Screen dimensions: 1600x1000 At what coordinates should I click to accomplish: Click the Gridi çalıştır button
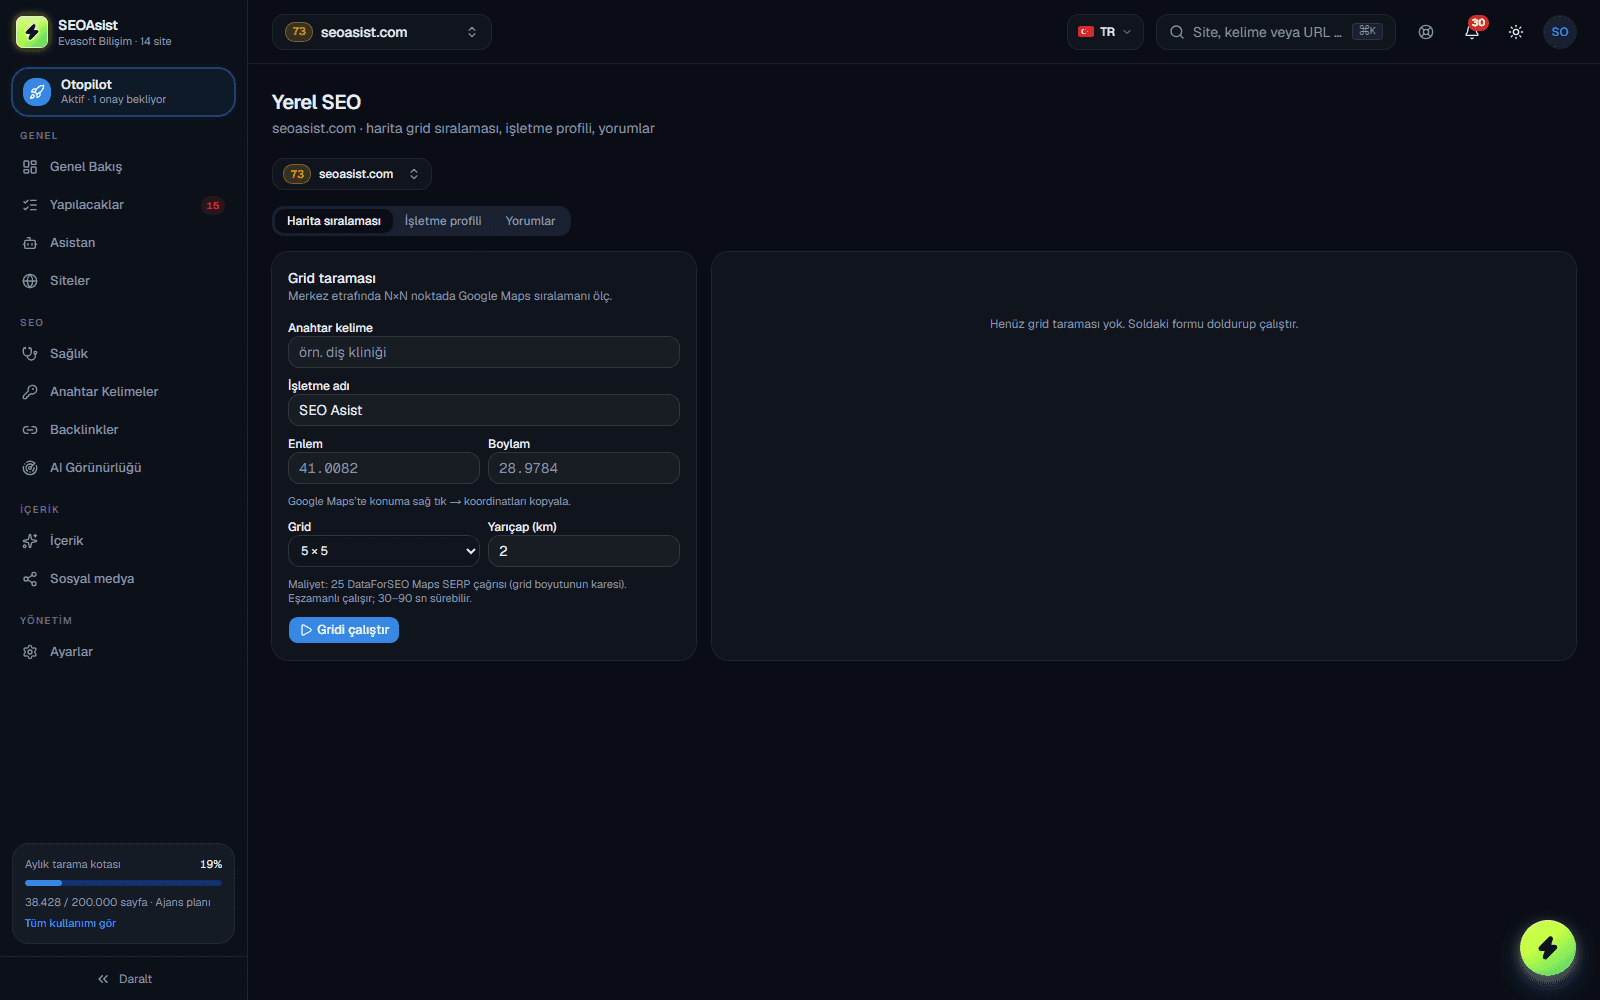pos(344,630)
